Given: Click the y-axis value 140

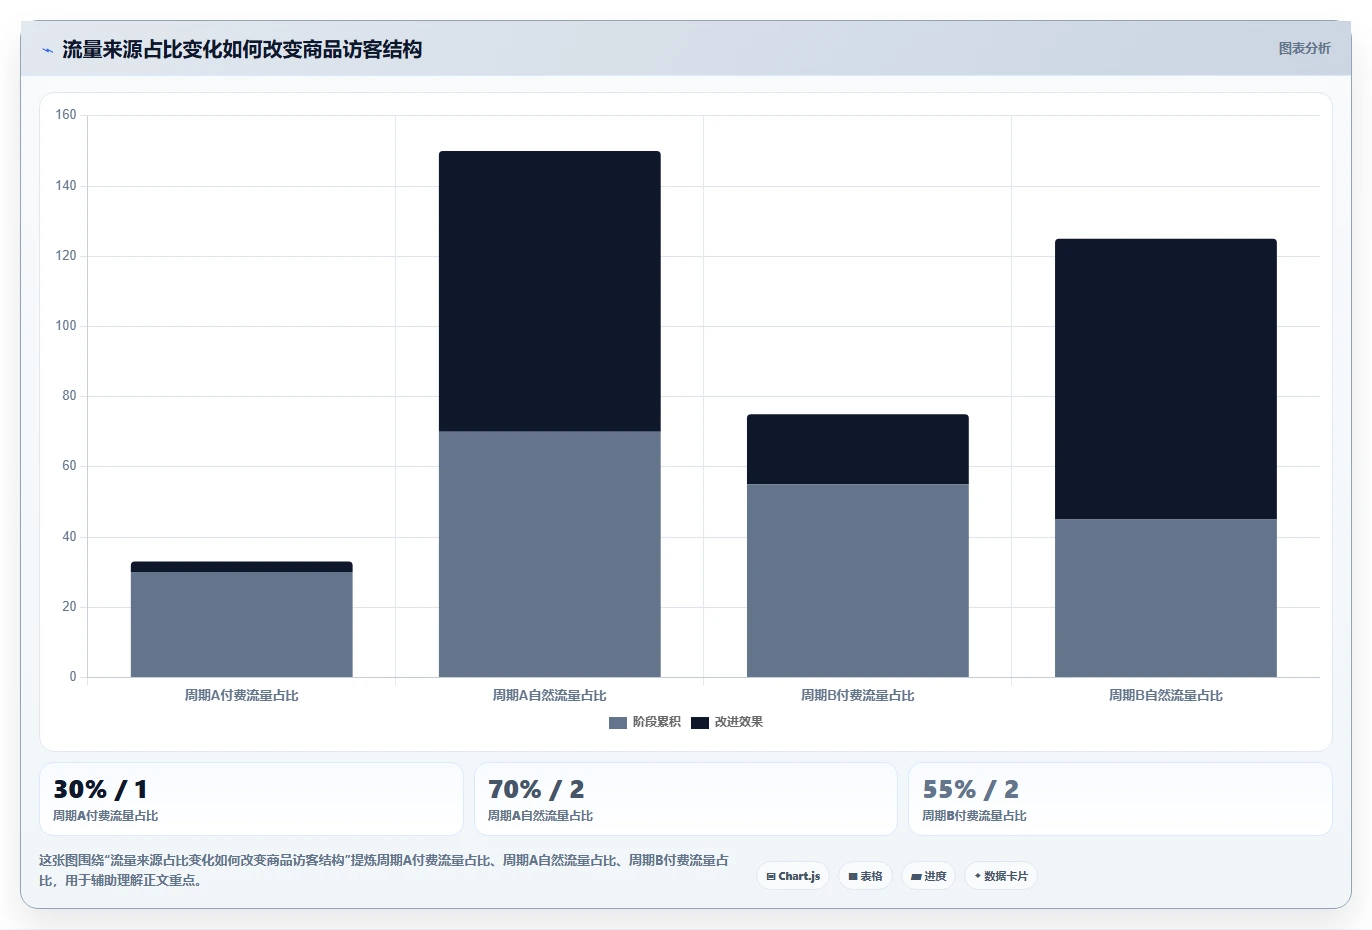Looking at the screenshot, I should [66, 186].
